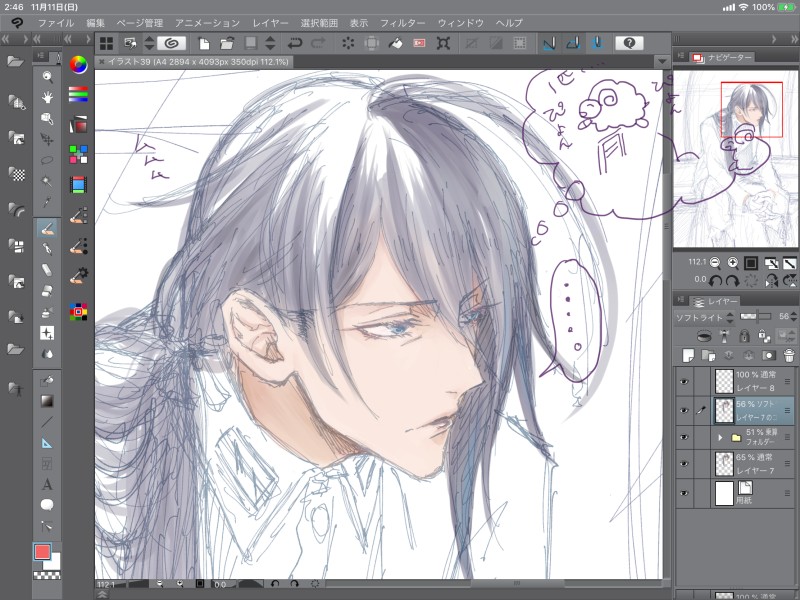Hide layer レイヤー 7
Image resolution: width=800 pixels, height=600 pixels.
coord(684,464)
